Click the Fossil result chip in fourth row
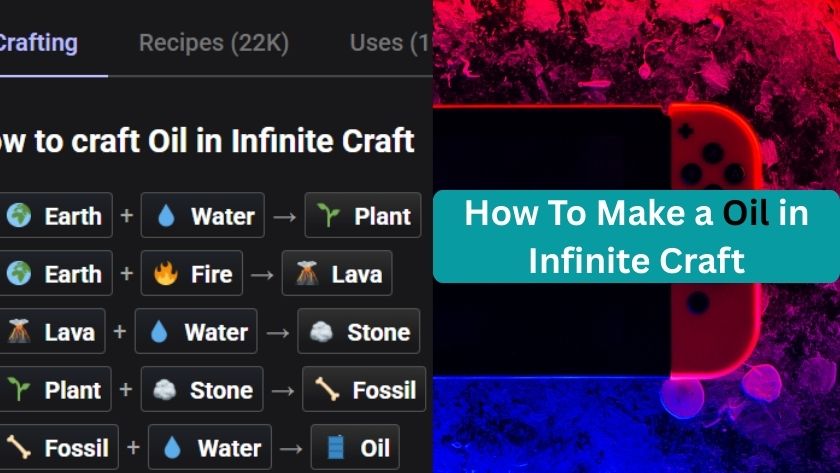Screen dimensions: 840x473 [364, 389]
